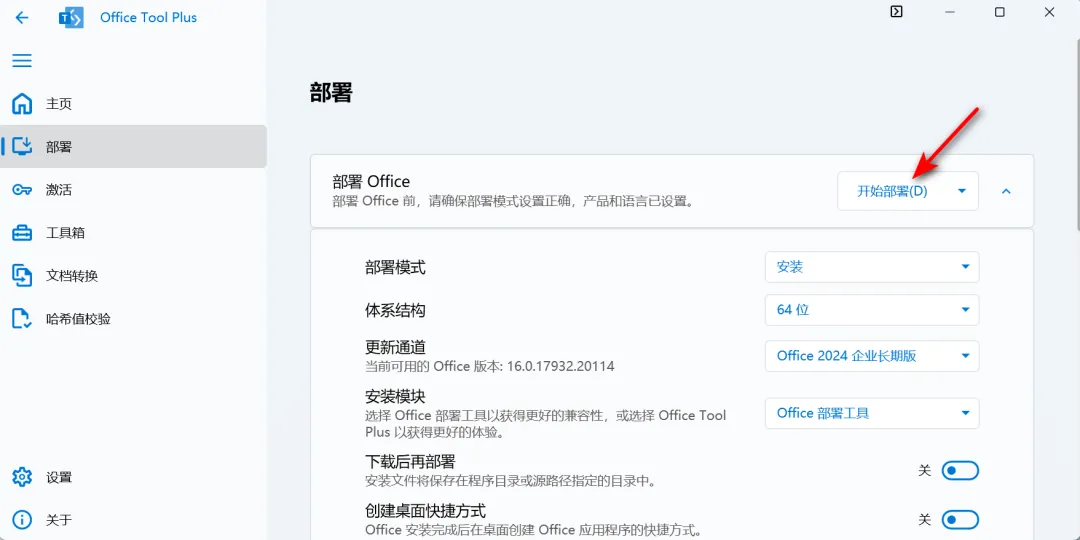Image resolution: width=1080 pixels, height=540 pixels.
Task: Open the 哈希值校验 page
Action: click(x=134, y=318)
